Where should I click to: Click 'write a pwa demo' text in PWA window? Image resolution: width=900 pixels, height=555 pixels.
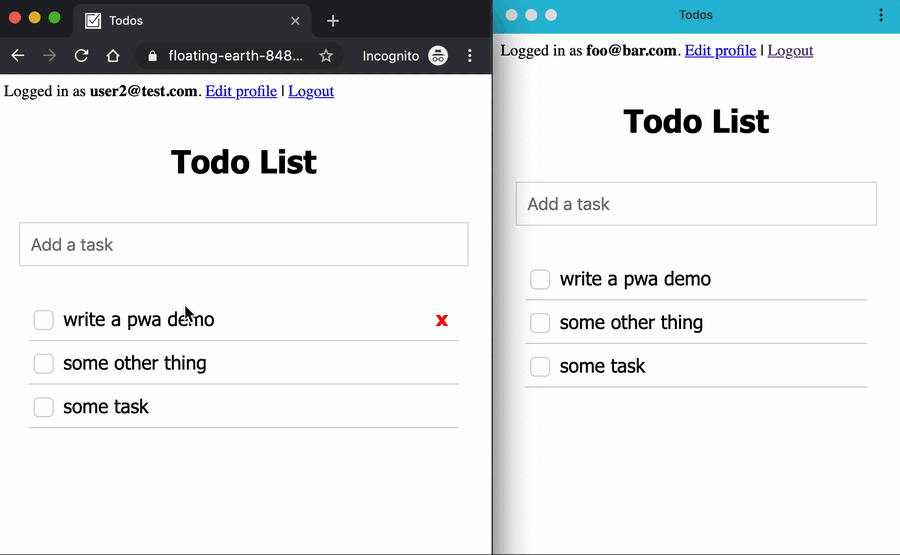[x=635, y=279]
